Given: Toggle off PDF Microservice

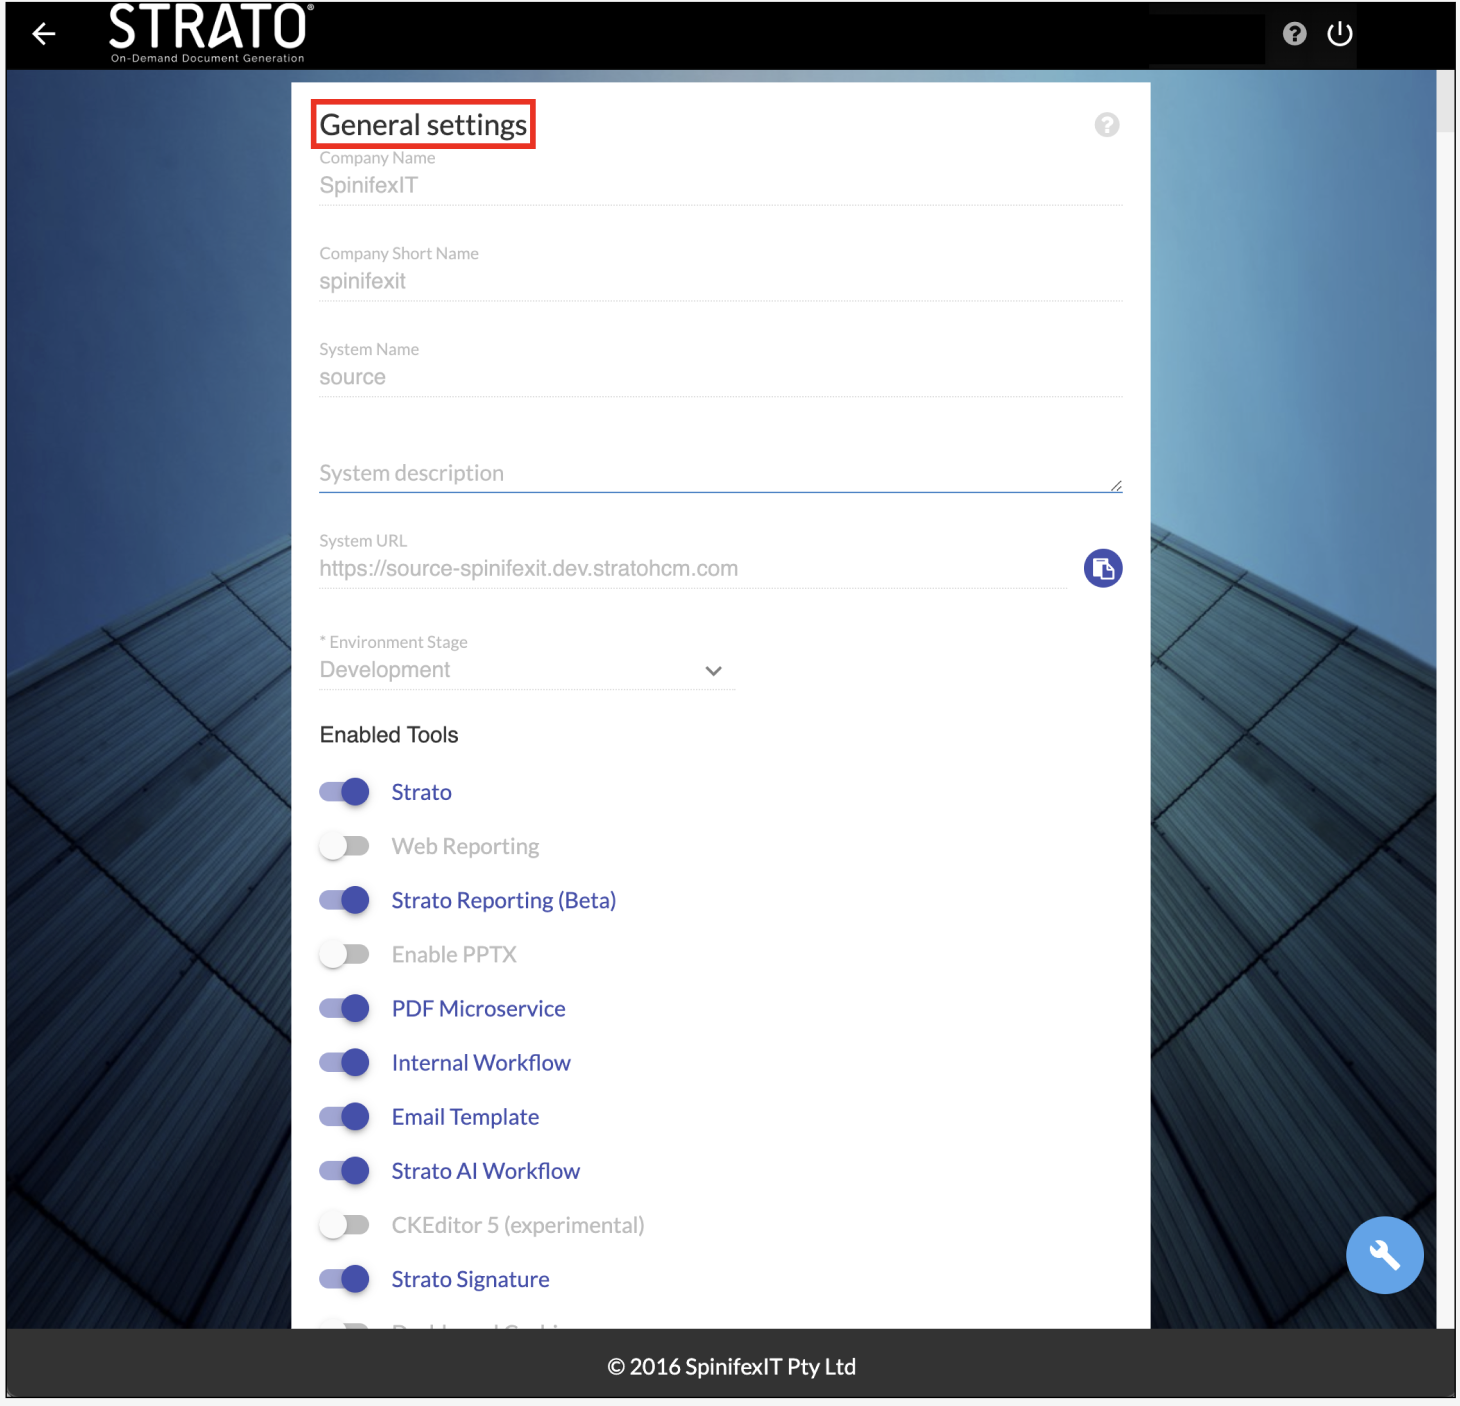Looking at the screenshot, I should (x=344, y=1008).
